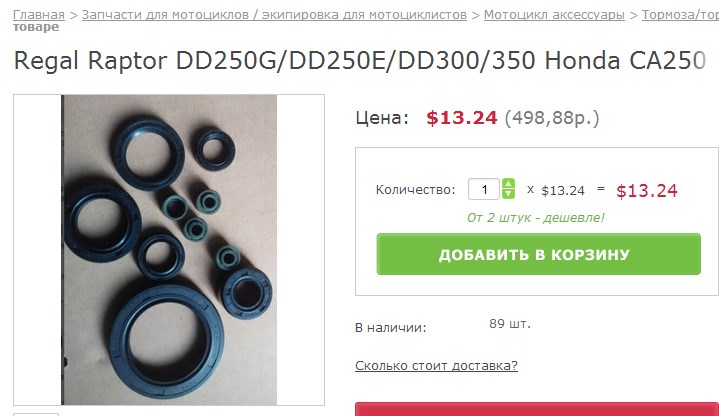719x416 pixels.
Task: Decrease quantity with the green down arrow
Action: pyautogui.click(x=508, y=194)
